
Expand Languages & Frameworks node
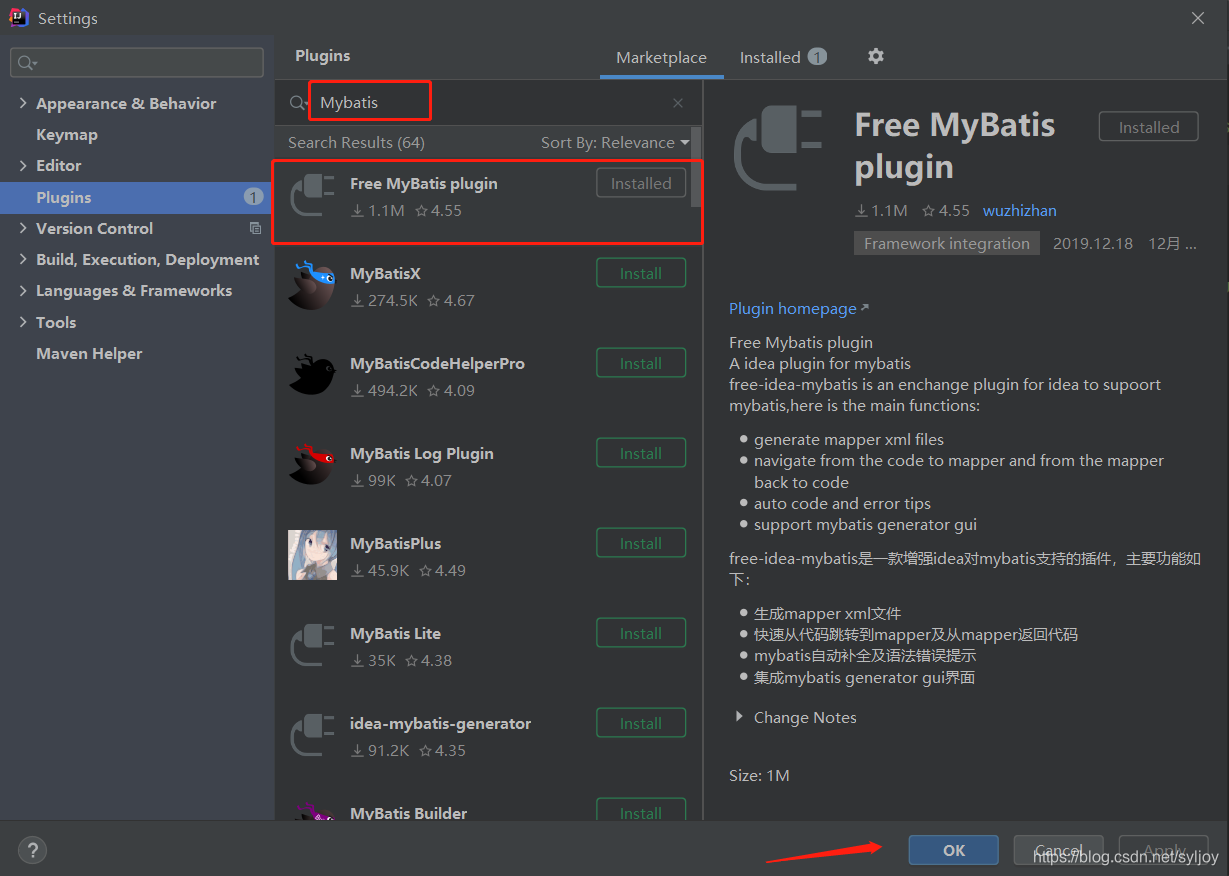tap(23, 290)
